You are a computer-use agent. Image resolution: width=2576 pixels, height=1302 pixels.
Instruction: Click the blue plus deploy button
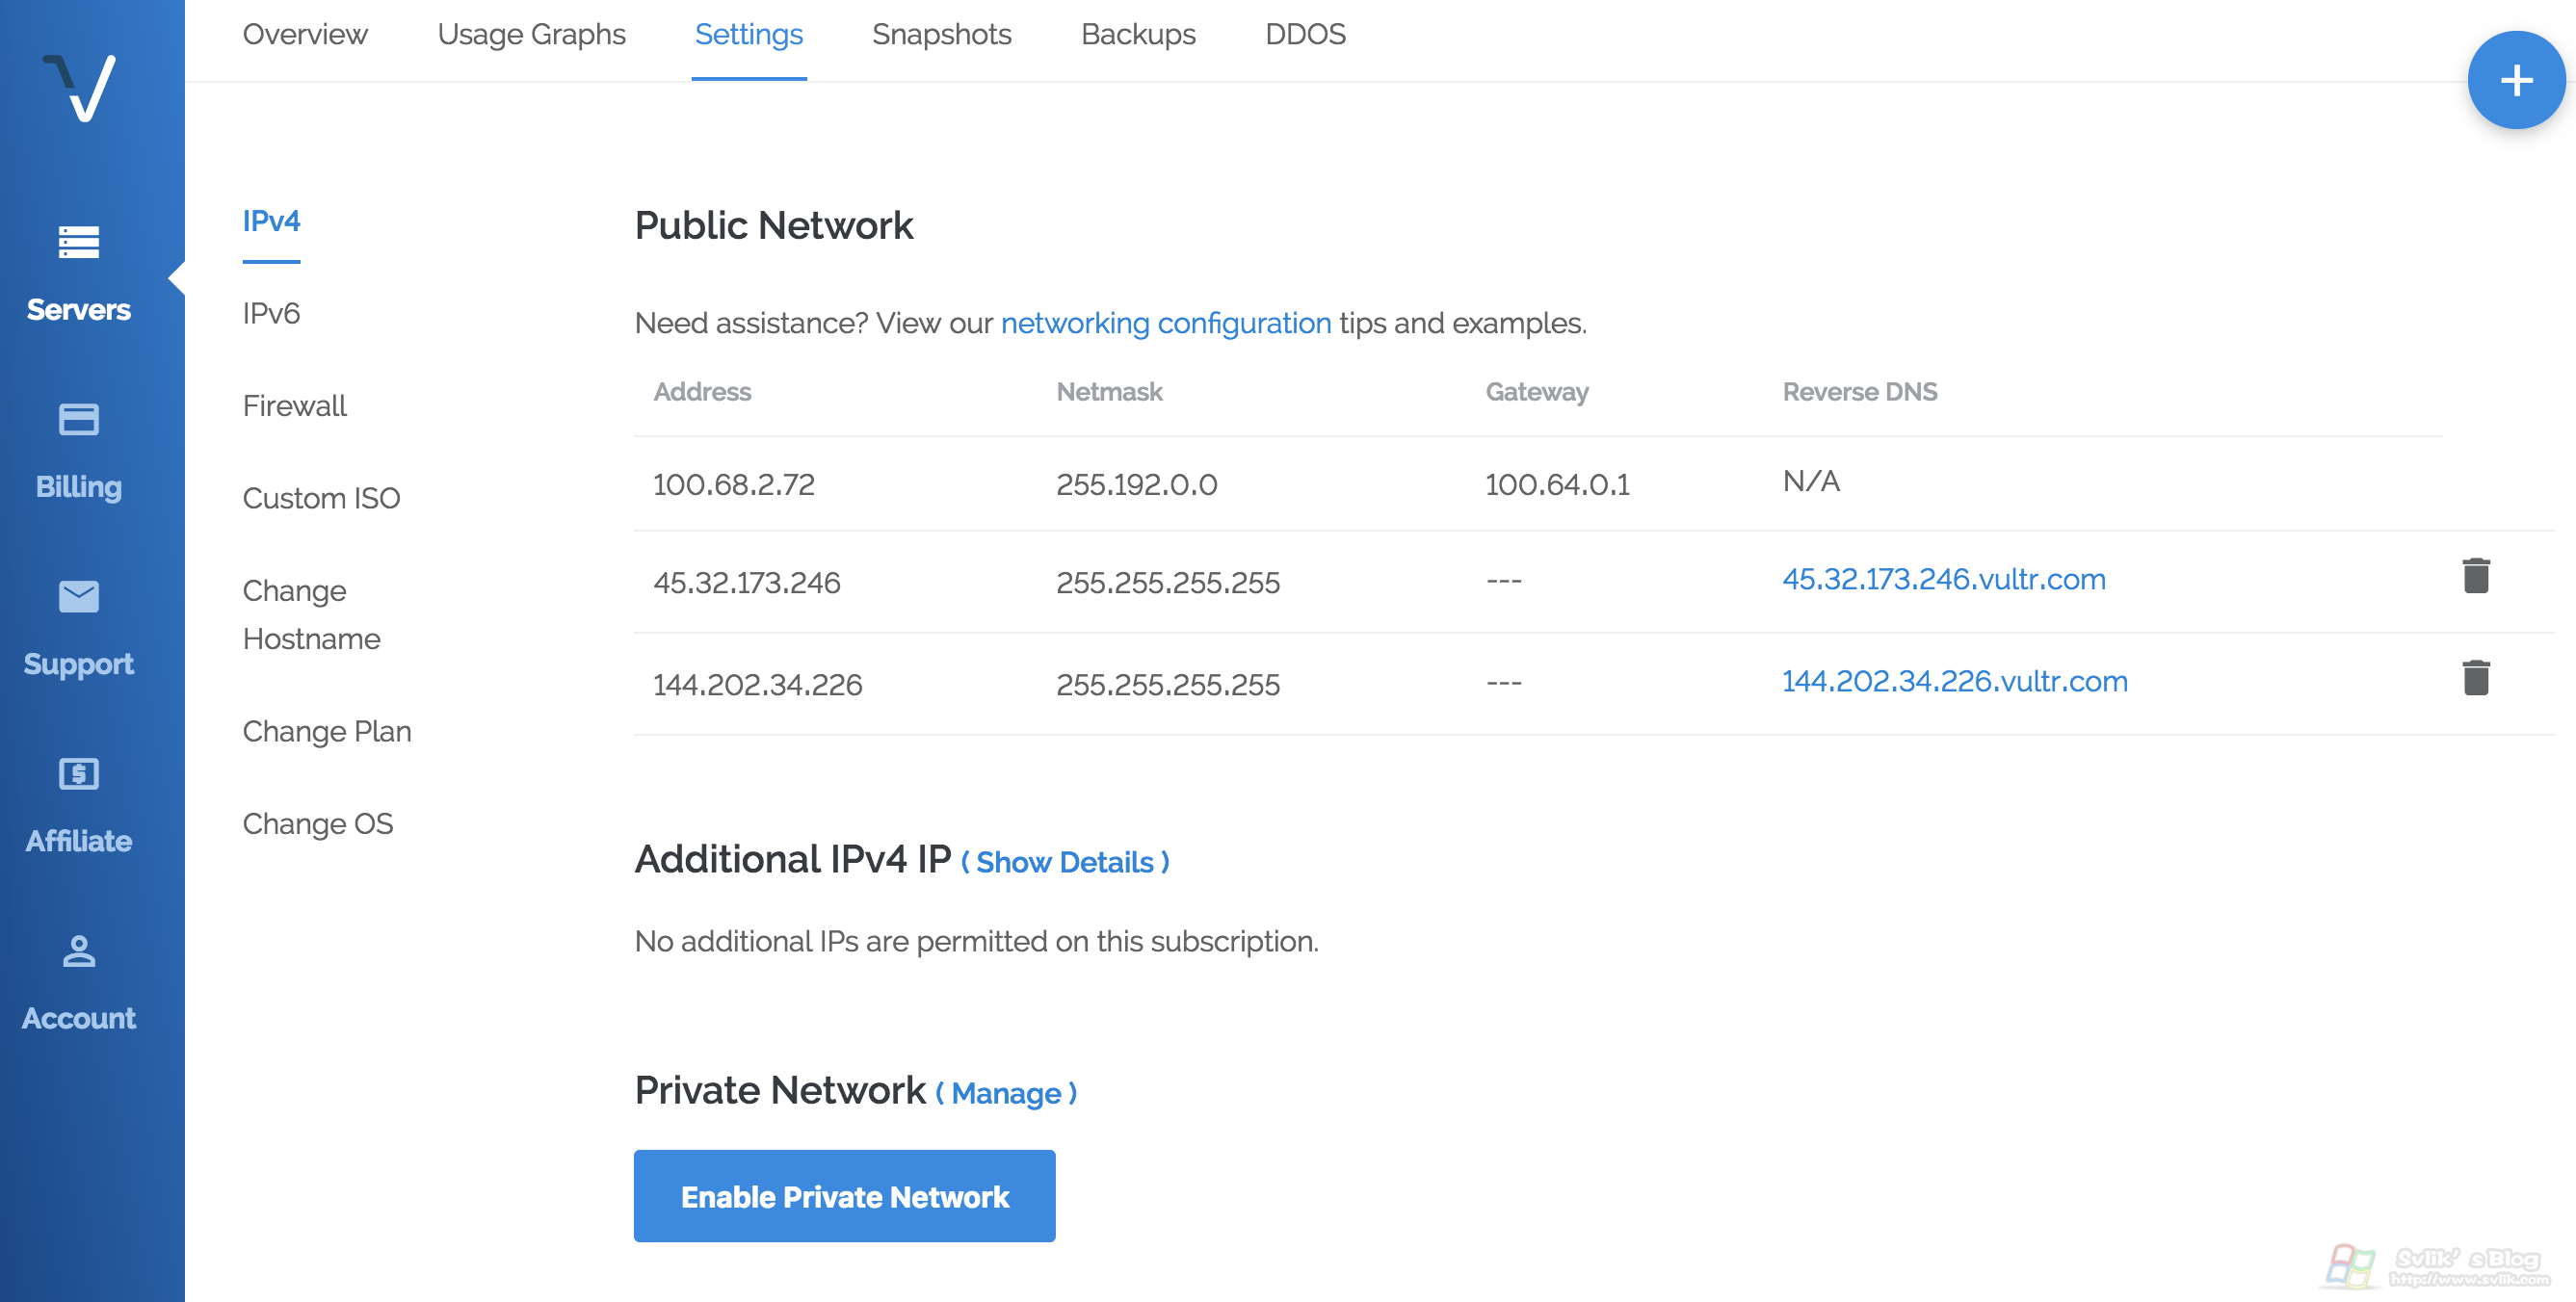coord(2515,81)
